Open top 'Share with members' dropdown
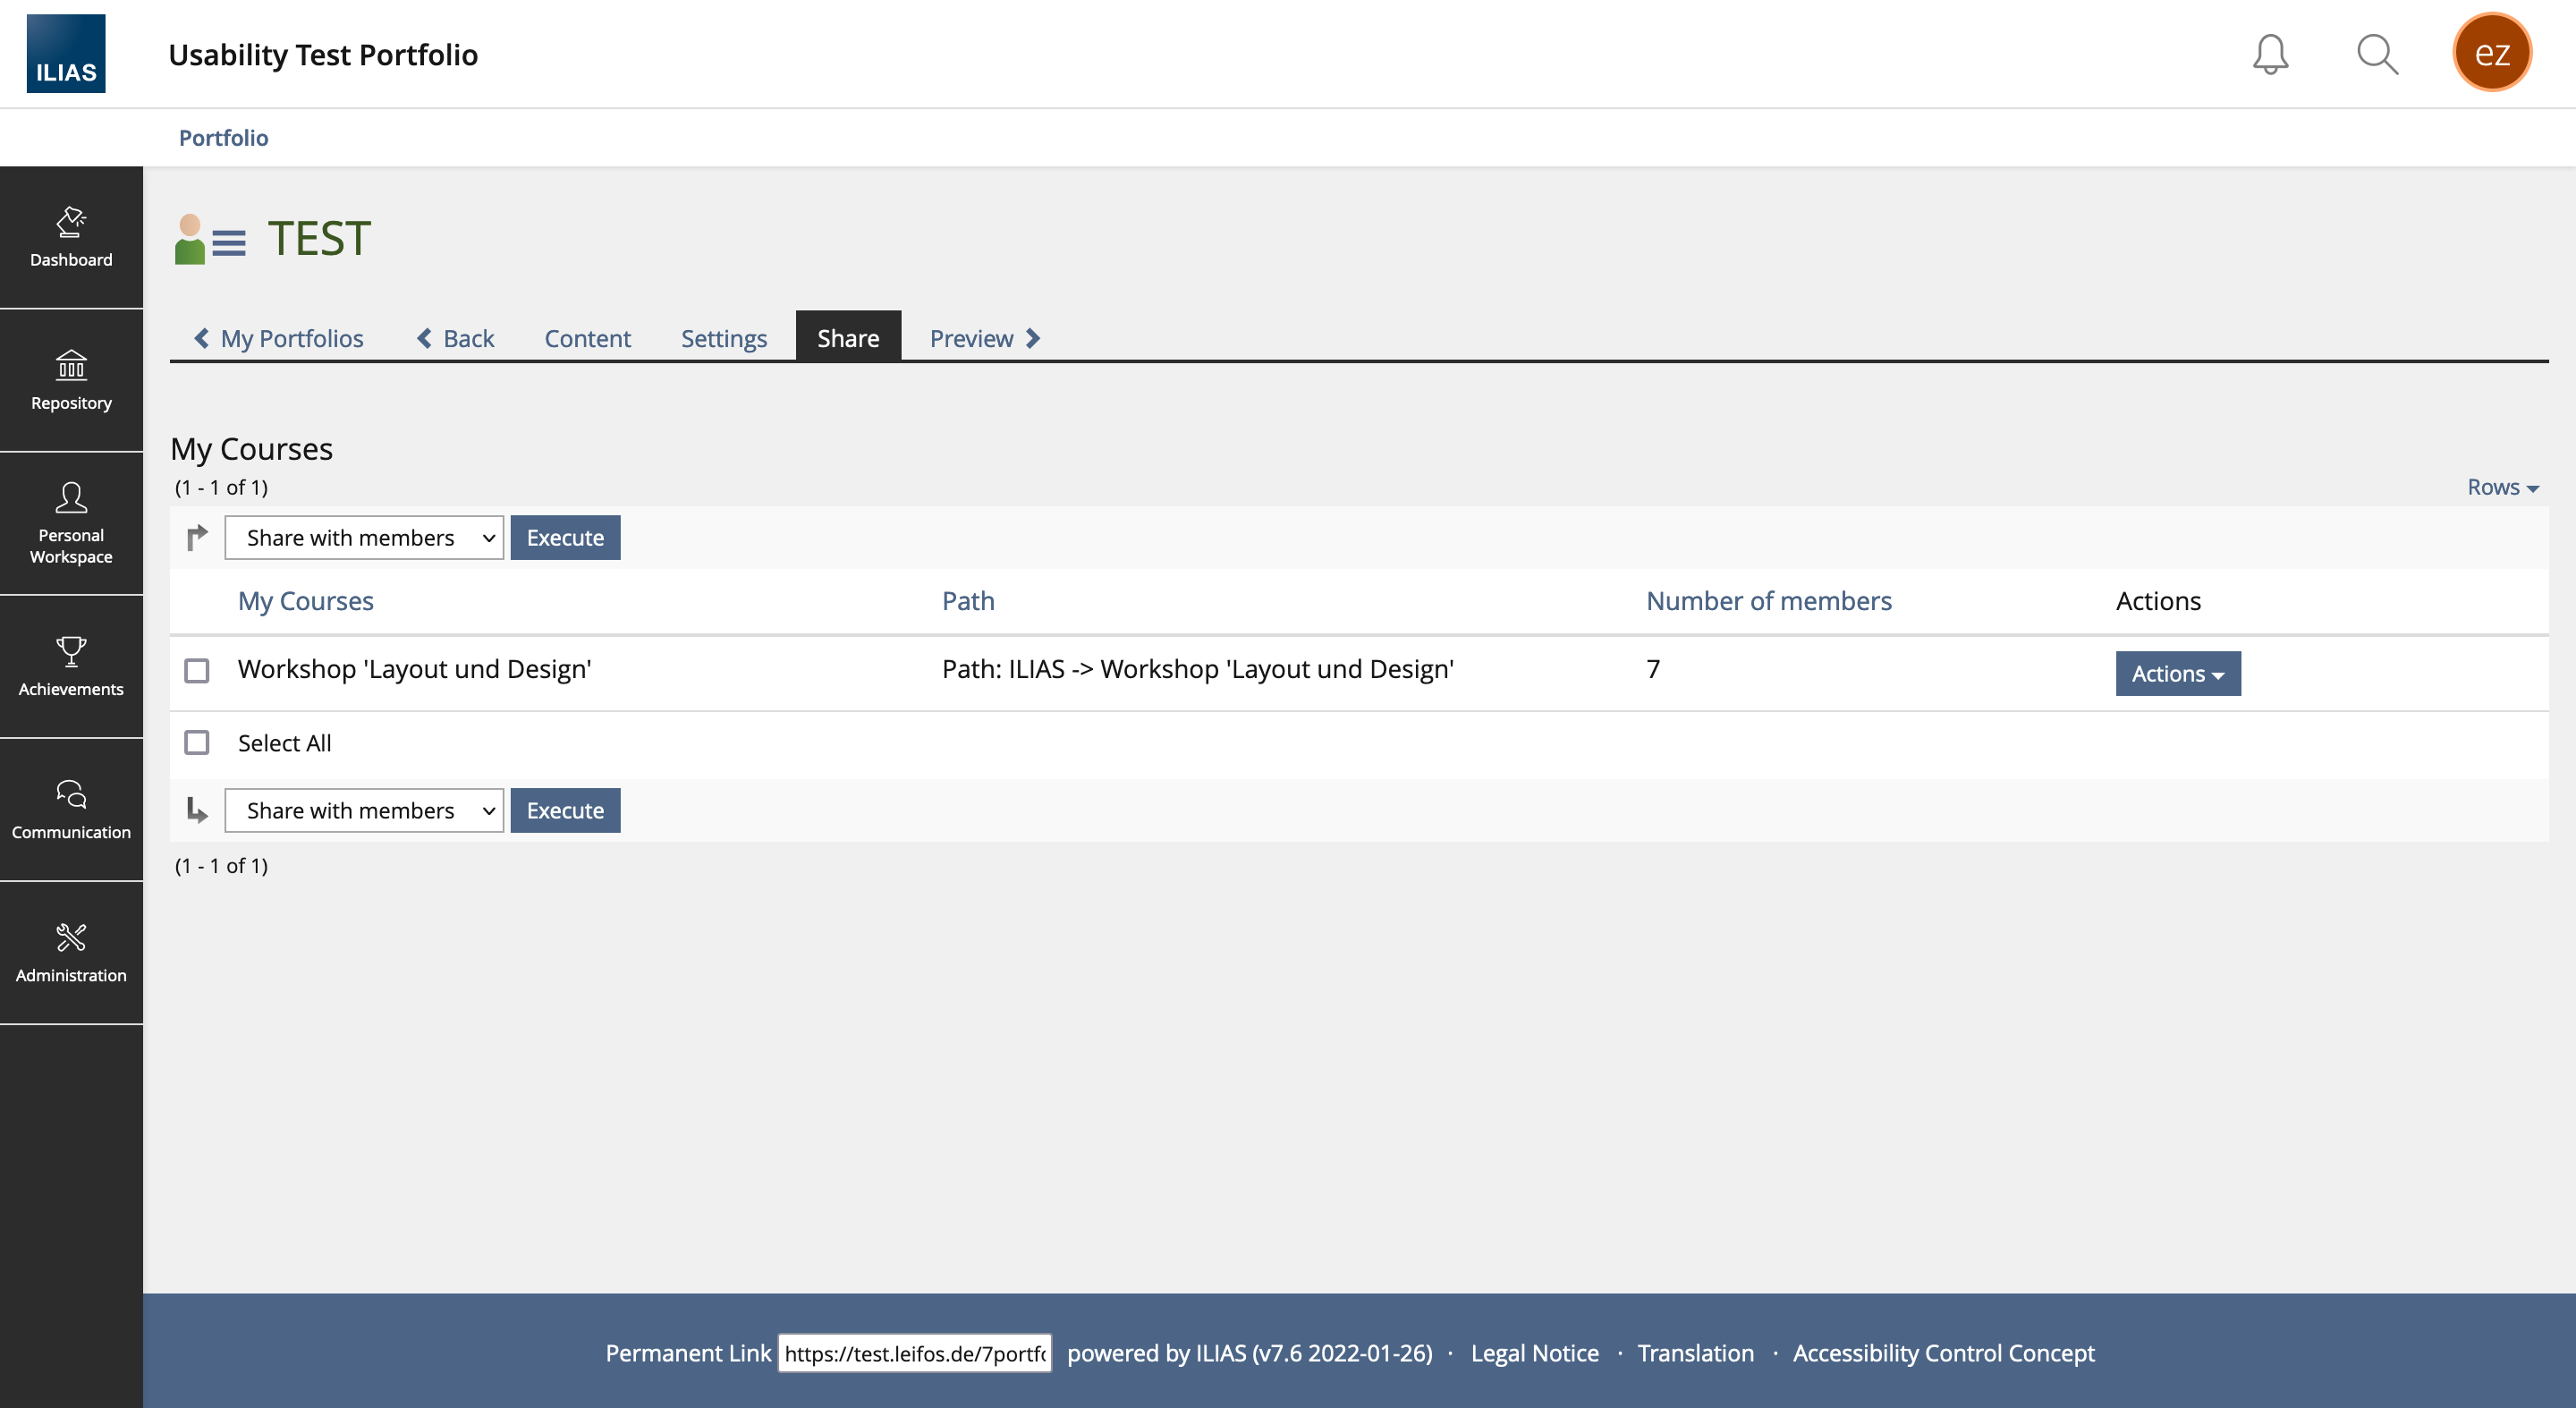Screen dimensions: 2576x1408 364,538
